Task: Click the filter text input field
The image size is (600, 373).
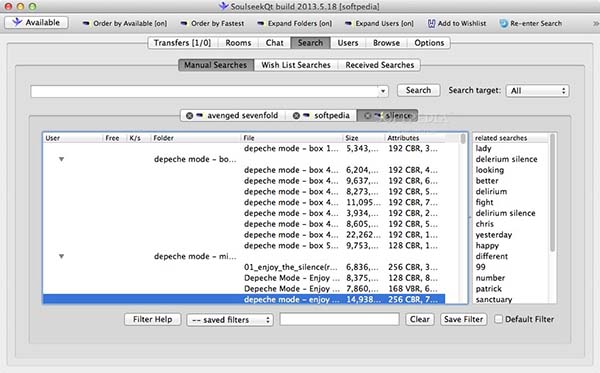Action: (x=339, y=319)
